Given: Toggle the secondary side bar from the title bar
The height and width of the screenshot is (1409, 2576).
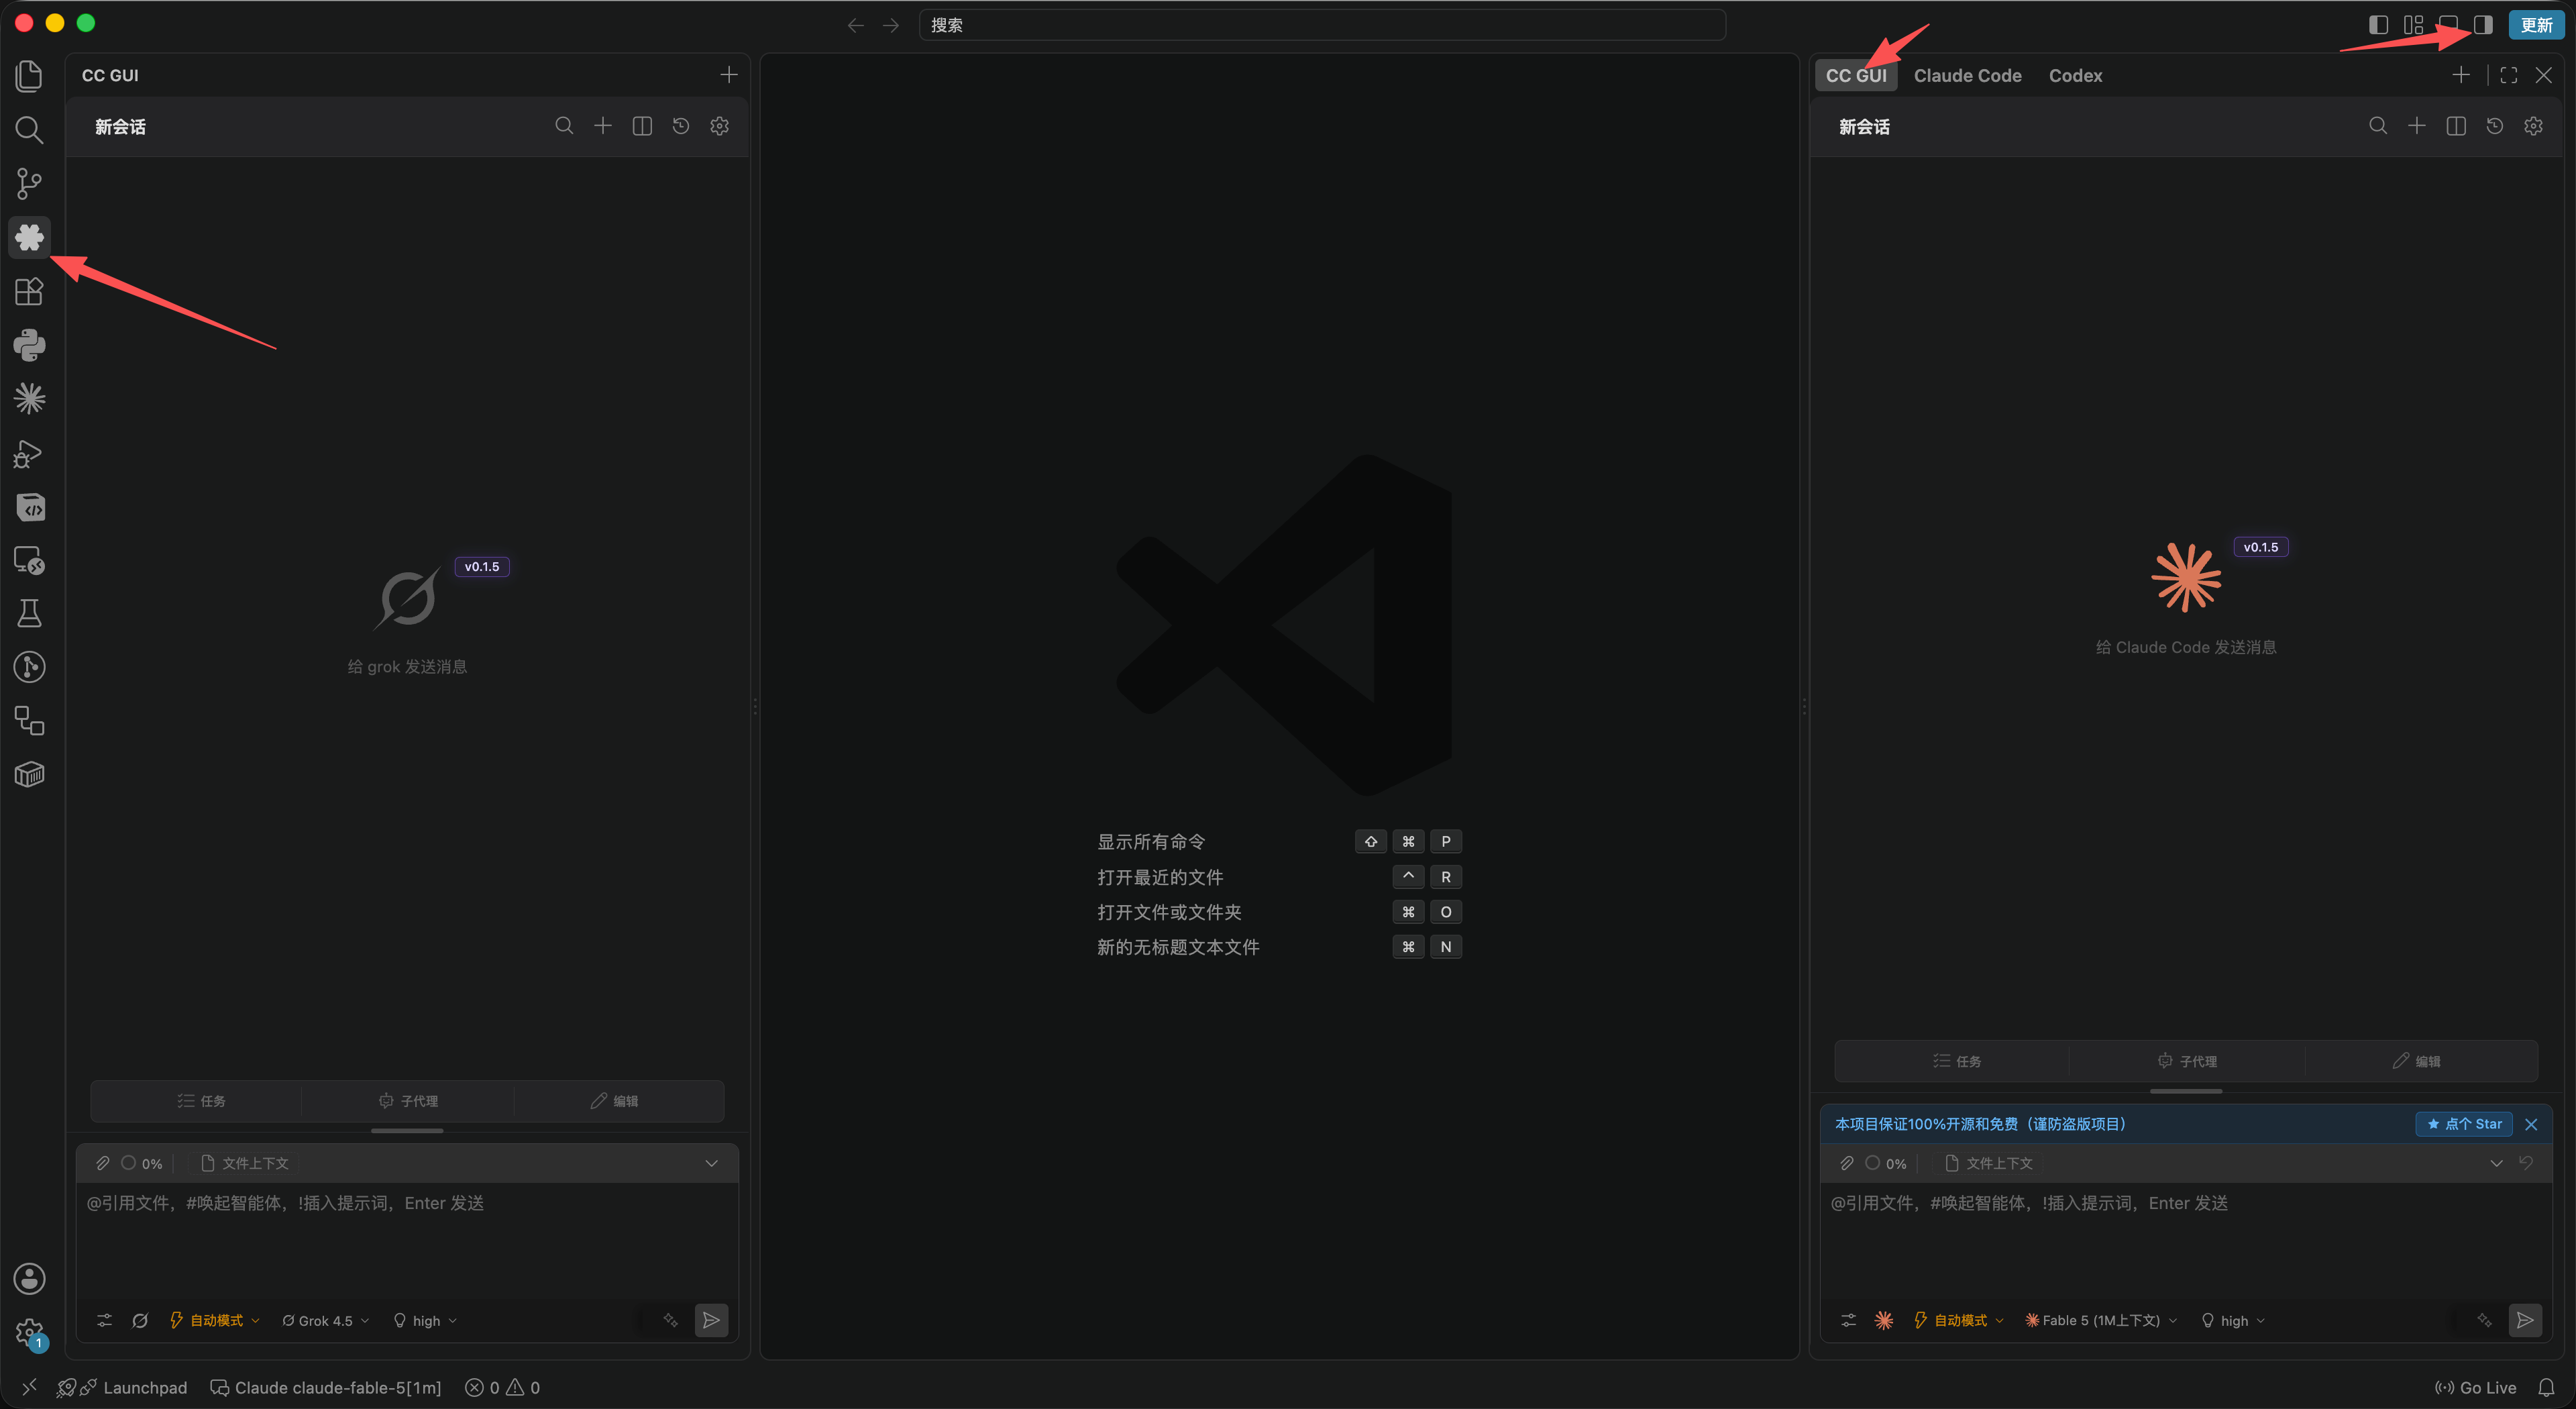Looking at the screenshot, I should point(2483,25).
